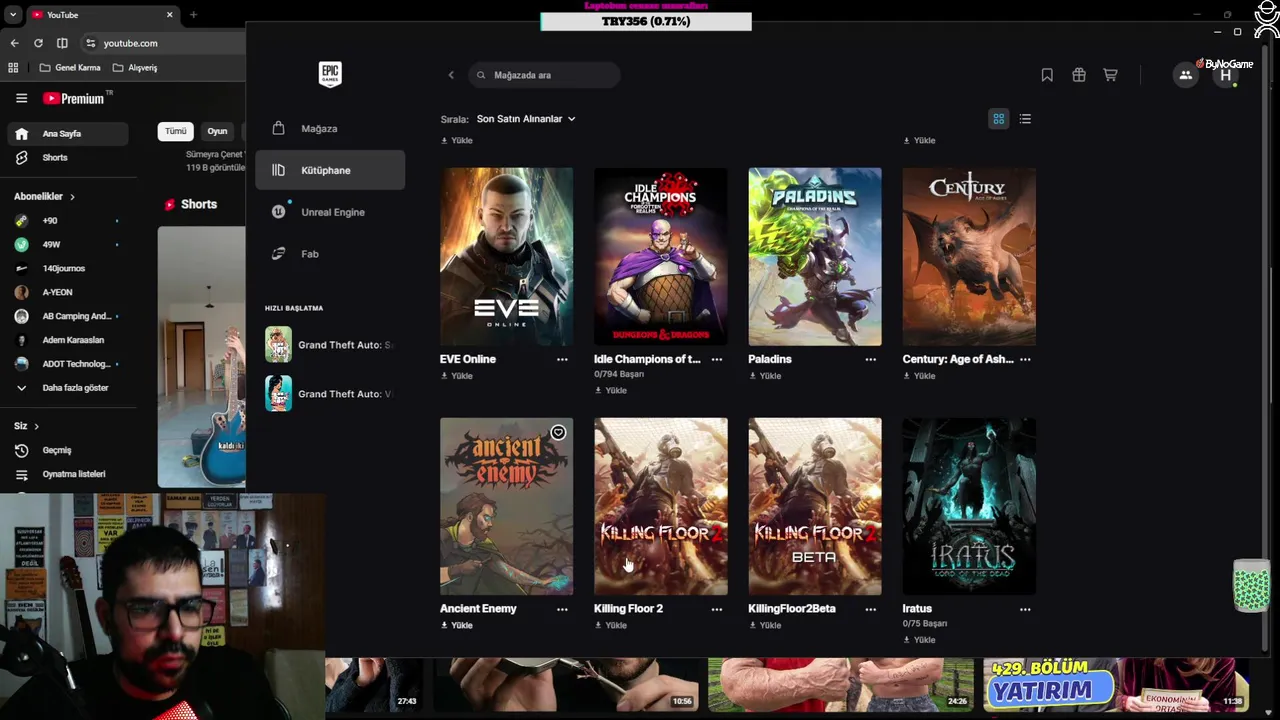Click the Epic Games logo
The height and width of the screenshot is (720, 1280).
point(330,74)
